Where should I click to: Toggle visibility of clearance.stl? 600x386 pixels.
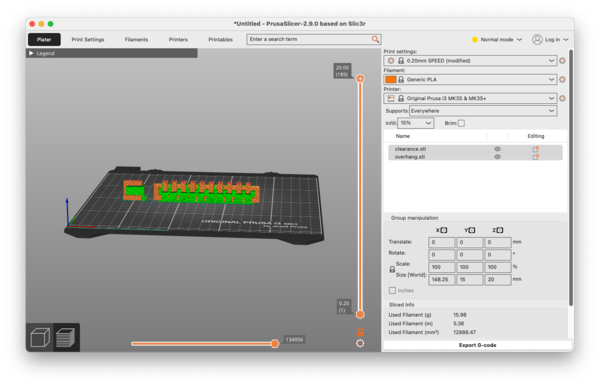[497, 149]
